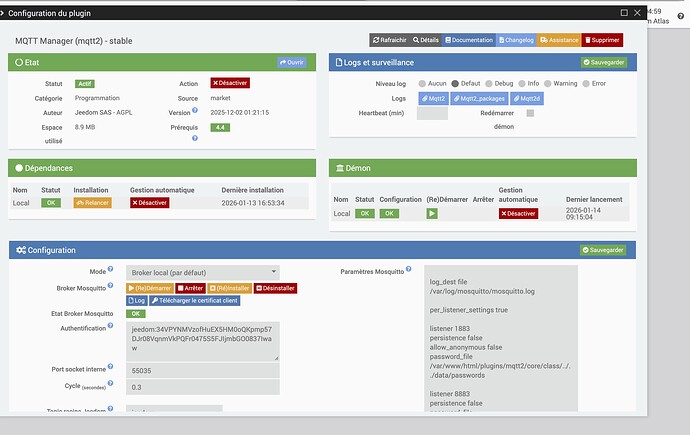Click the Authentification text area

click(x=202, y=342)
